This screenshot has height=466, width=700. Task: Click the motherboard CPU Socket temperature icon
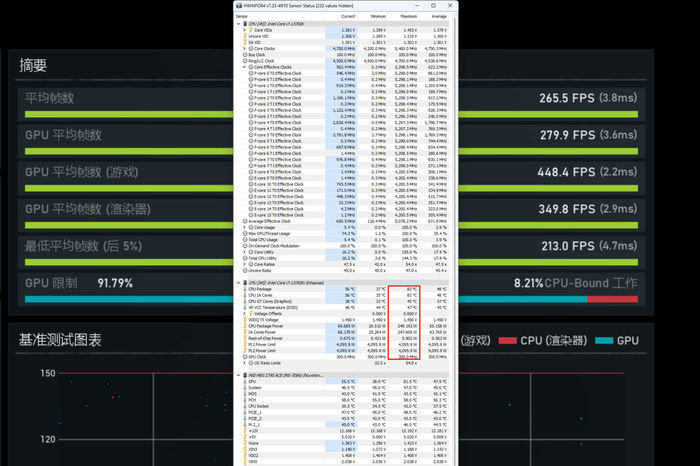coord(245,406)
